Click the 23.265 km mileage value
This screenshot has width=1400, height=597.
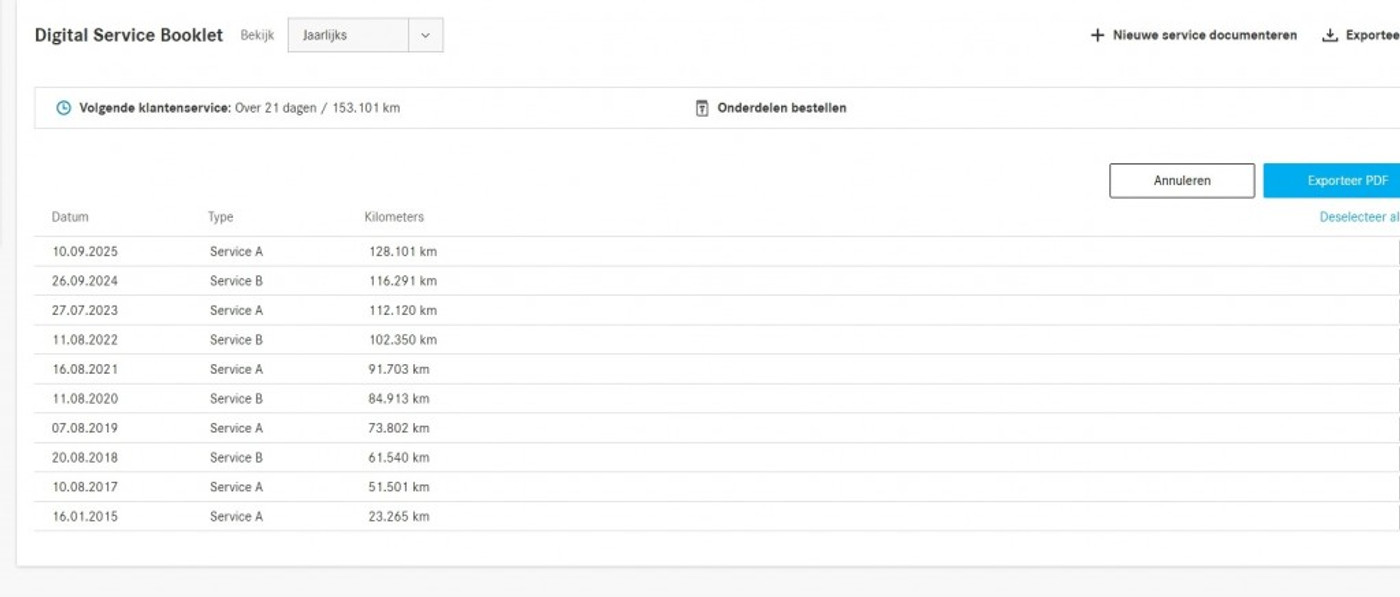point(399,517)
